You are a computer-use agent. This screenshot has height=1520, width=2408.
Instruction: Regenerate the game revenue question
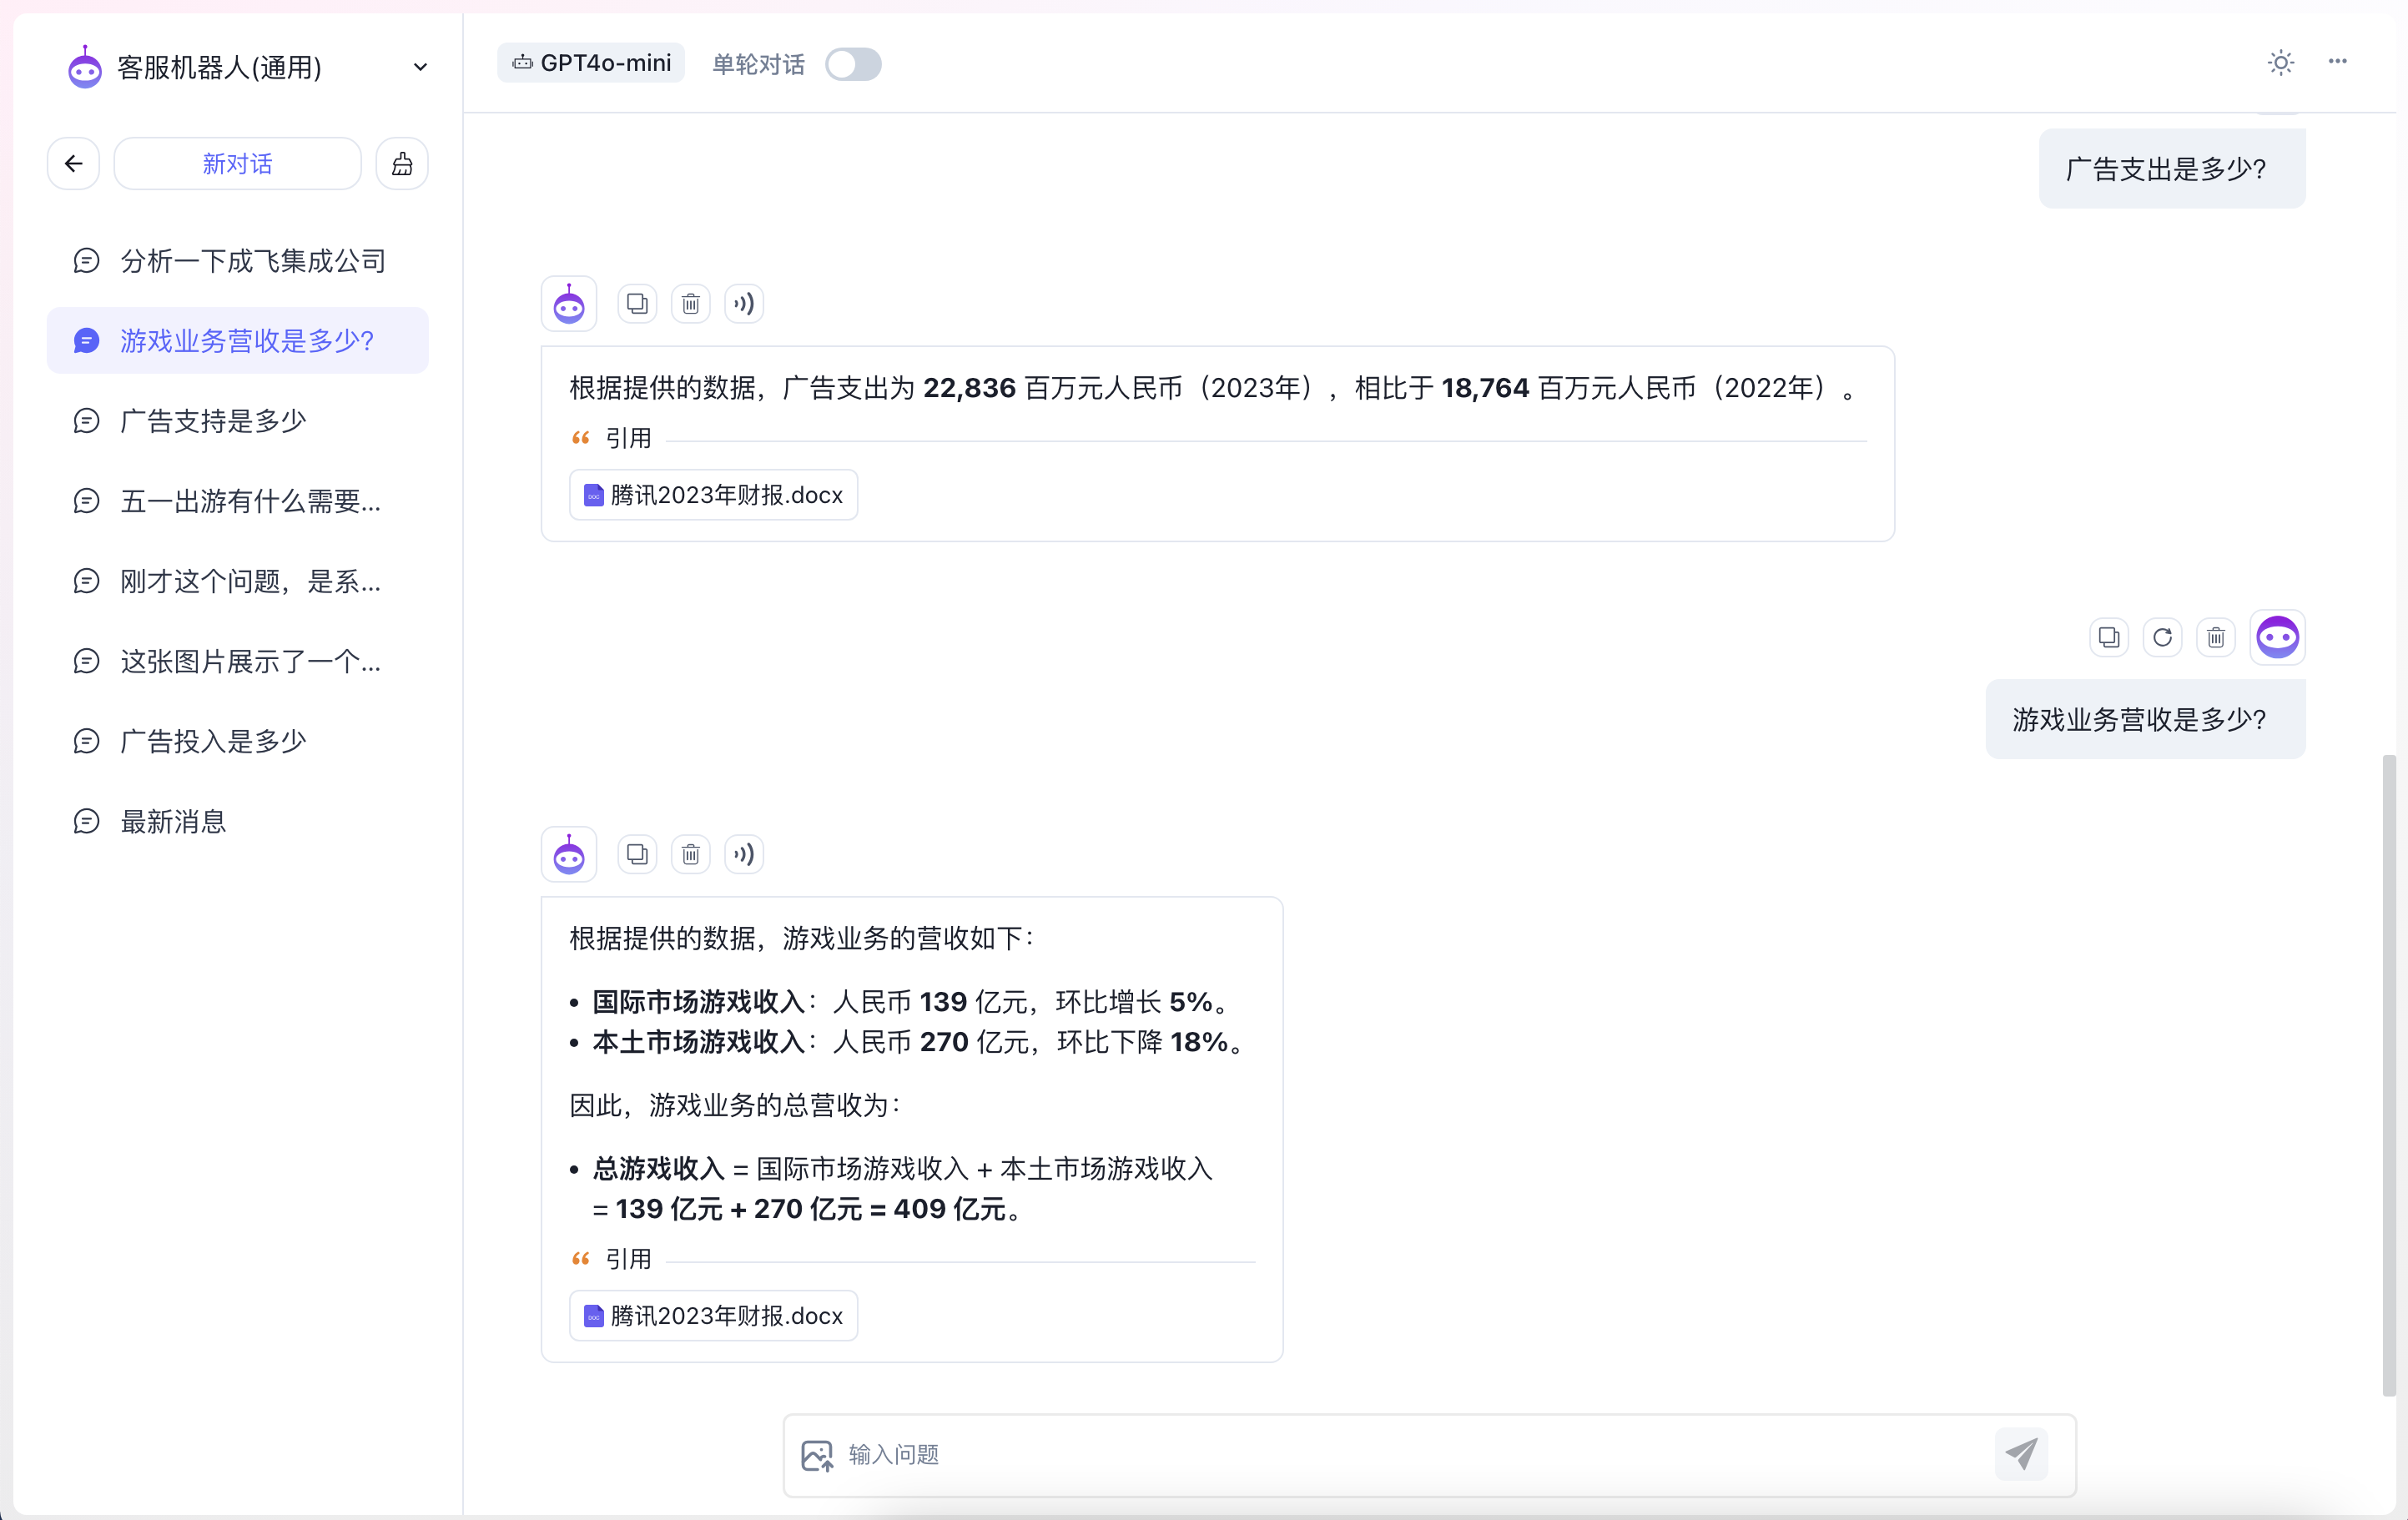point(2162,637)
